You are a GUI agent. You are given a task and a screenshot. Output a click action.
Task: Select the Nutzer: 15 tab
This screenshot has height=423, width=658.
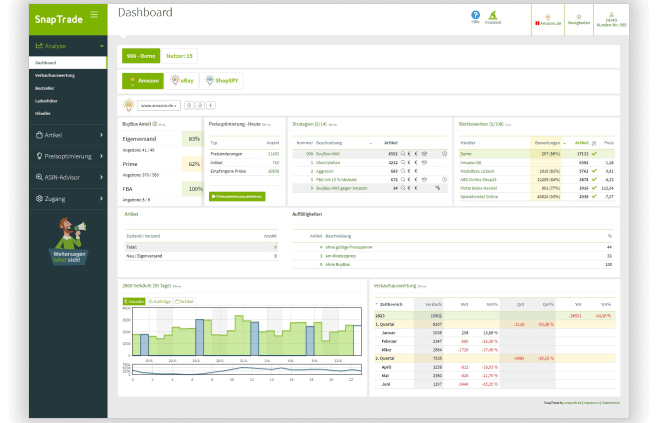tap(179, 56)
